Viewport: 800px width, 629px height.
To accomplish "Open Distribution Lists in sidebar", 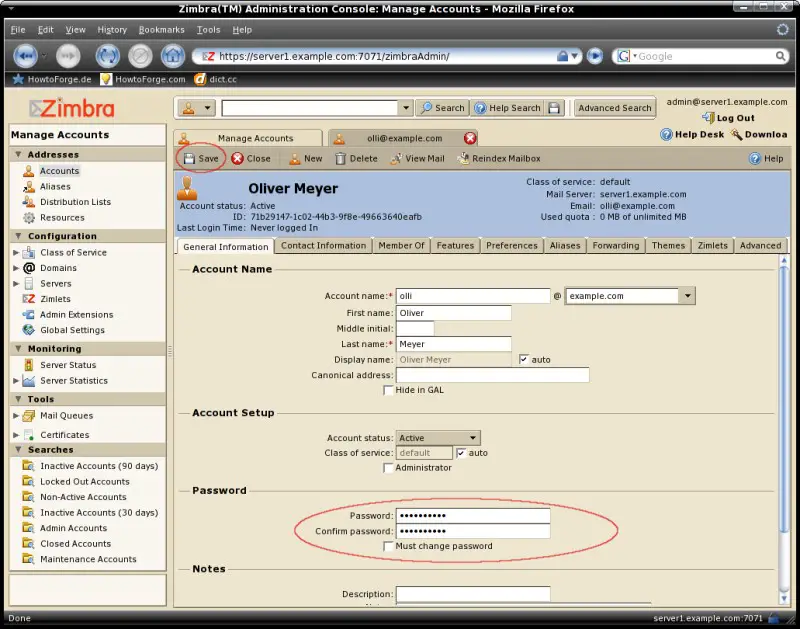I will pos(75,202).
